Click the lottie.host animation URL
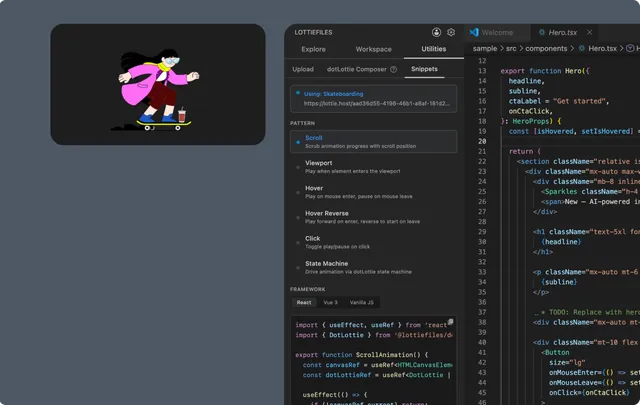 pos(376,104)
